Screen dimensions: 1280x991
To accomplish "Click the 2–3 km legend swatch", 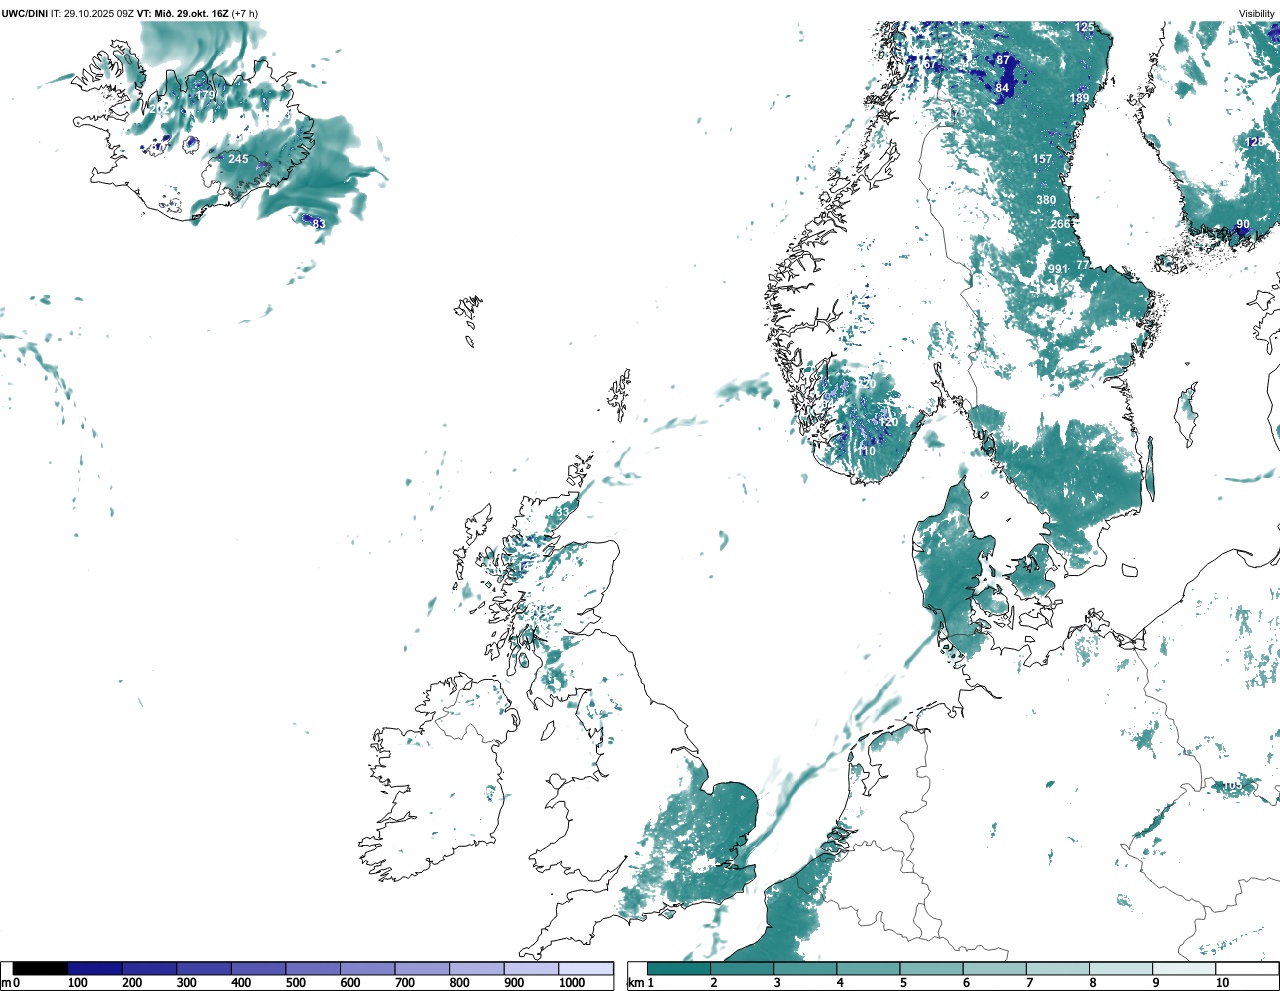I will point(742,968).
